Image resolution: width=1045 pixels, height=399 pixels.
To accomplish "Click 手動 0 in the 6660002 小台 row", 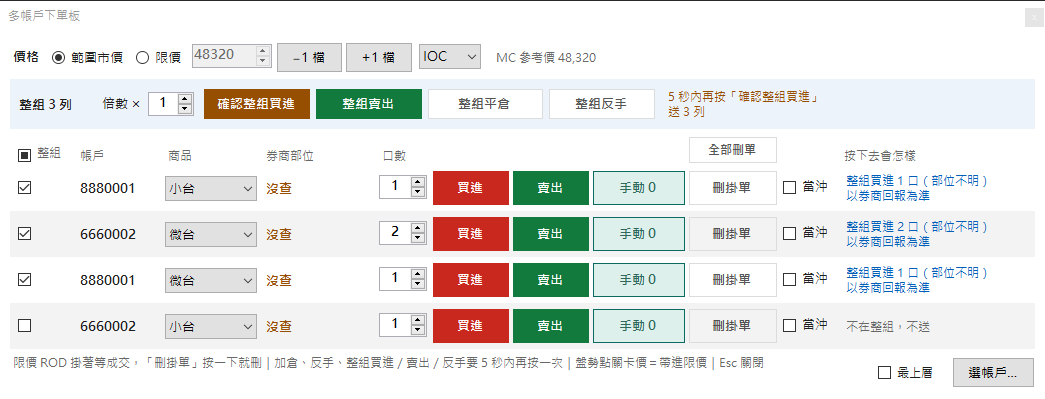I will pyautogui.click(x=638, y=326).
